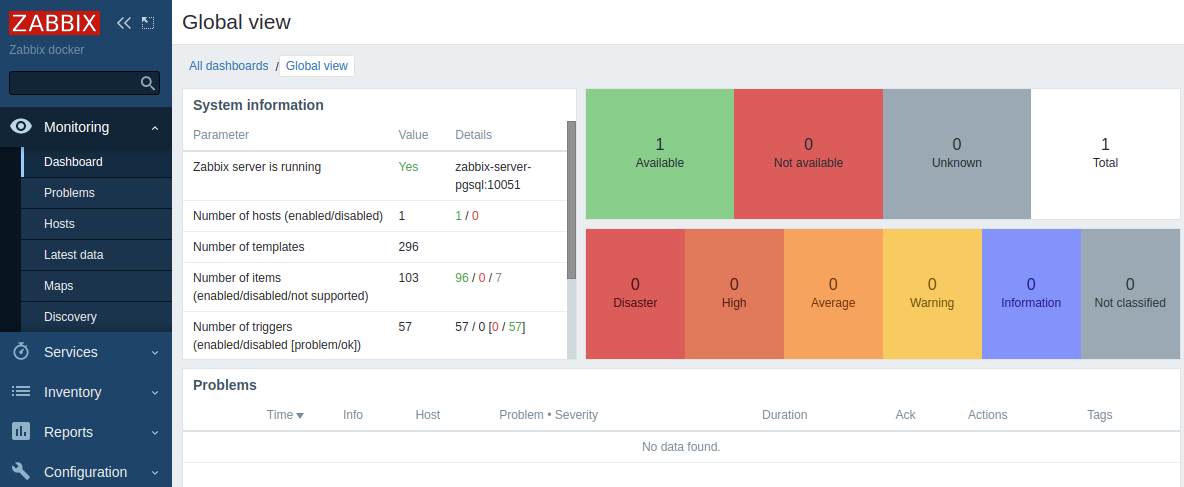Viewport: 1184px width, 487px height.
Task: Click the Zabbix logo
Action: [x=54, y=23]
